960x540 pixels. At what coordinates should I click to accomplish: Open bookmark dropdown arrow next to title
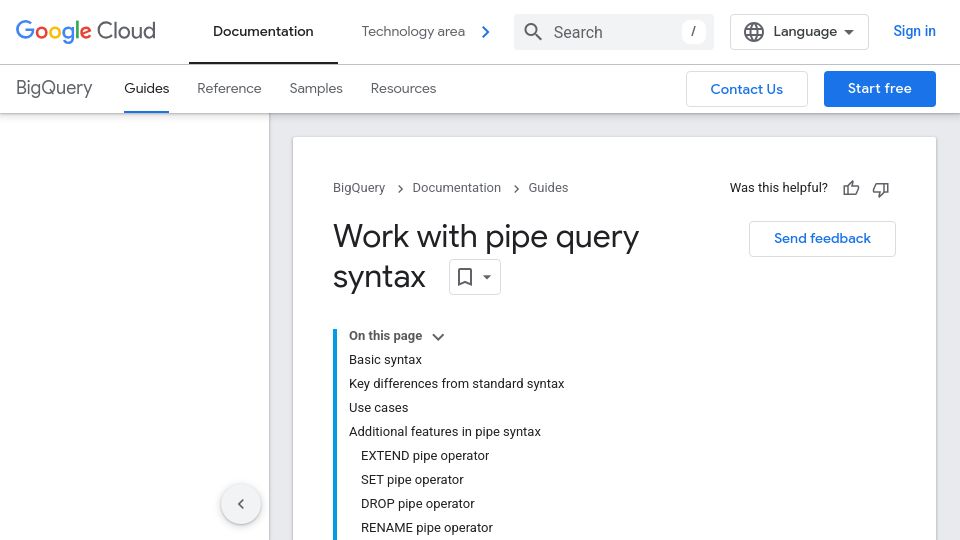pyautogui.click(x=487, y=277)
